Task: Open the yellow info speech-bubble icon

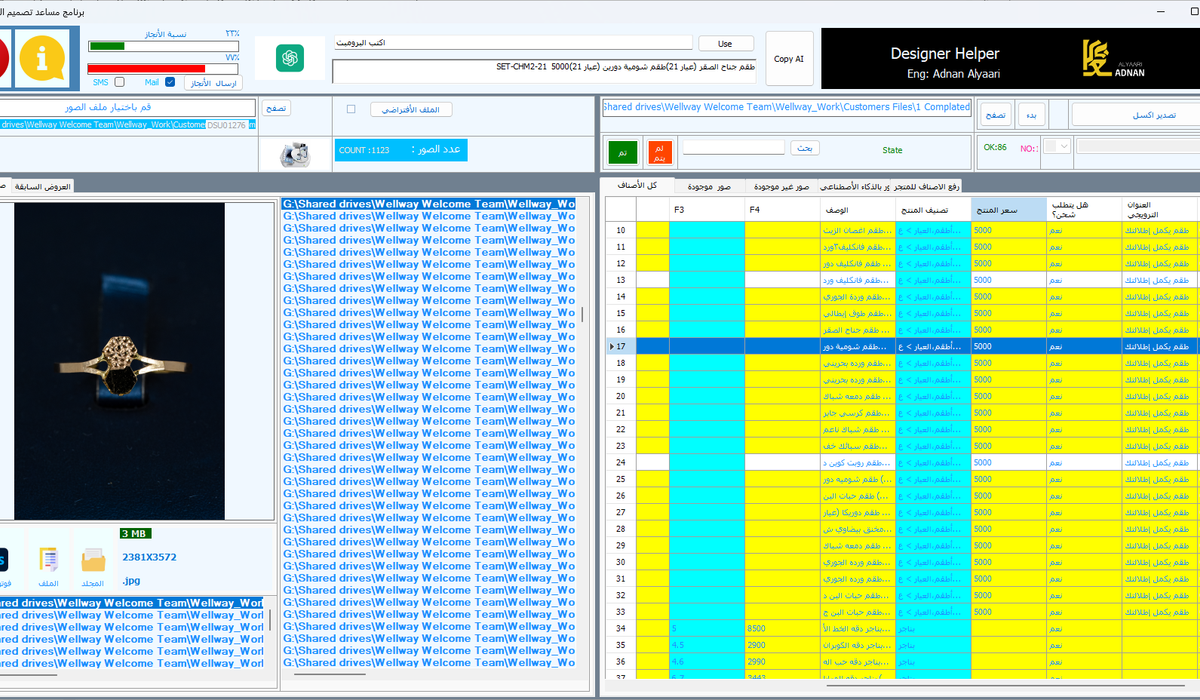Action: 42,58
